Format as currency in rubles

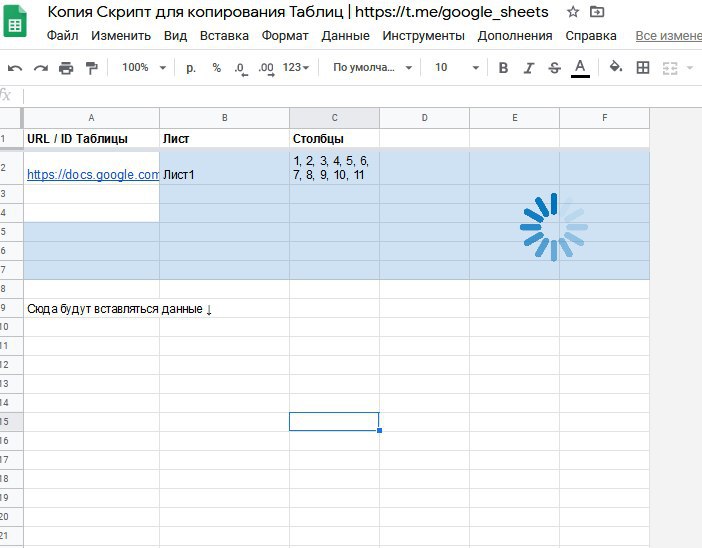tap(191, 68)
